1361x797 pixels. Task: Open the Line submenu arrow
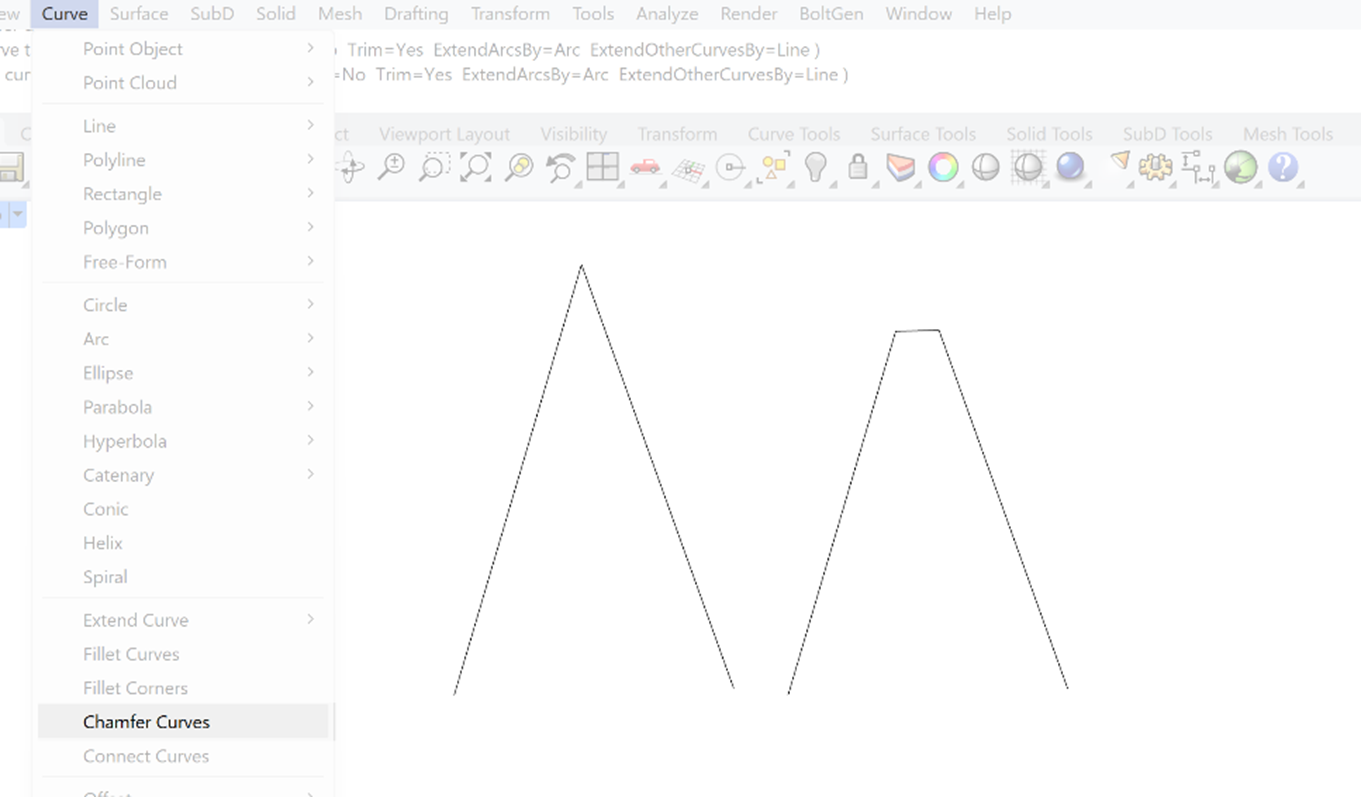(310, 126)
